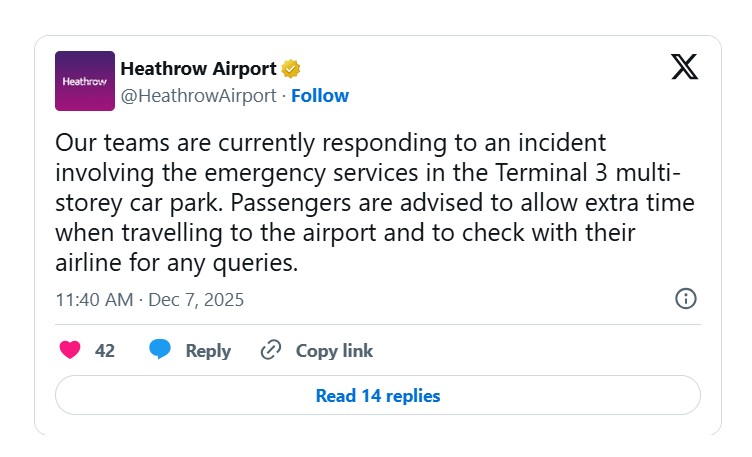
Task: Open the 11:40 AM timestamp link
Action: tap(94, 300)
